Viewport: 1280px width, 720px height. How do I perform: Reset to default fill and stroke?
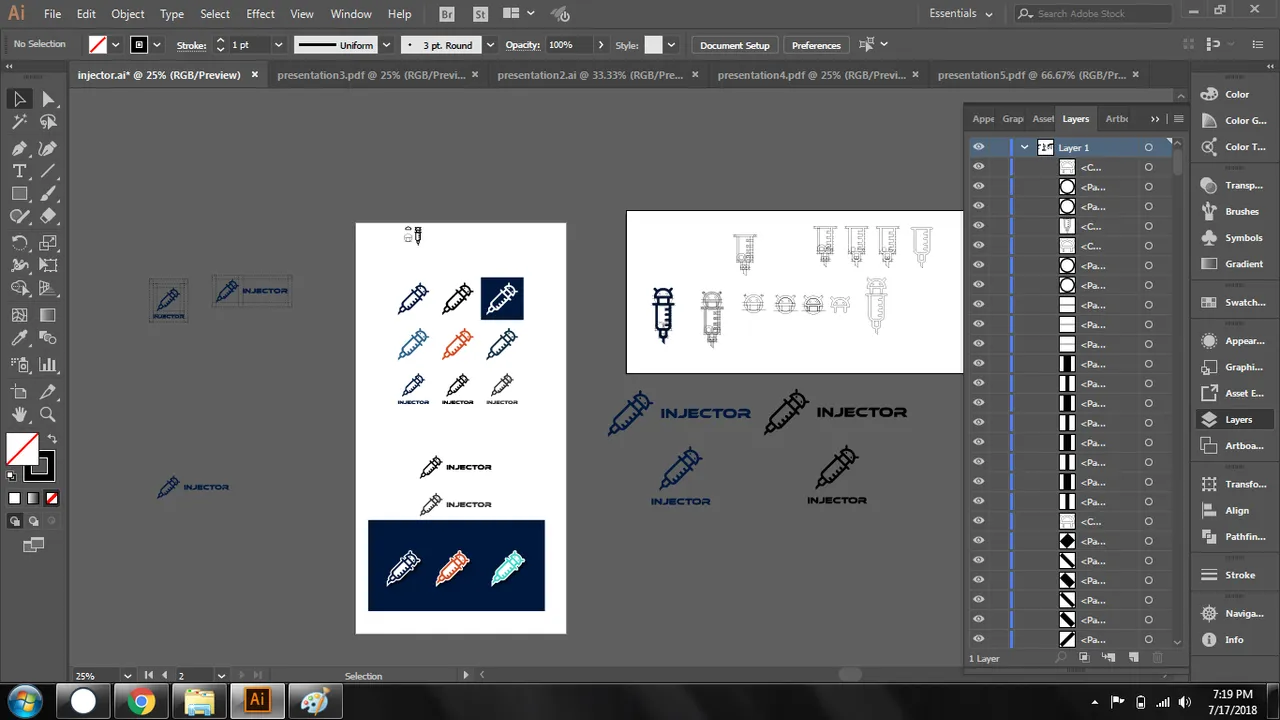[13, 474]
